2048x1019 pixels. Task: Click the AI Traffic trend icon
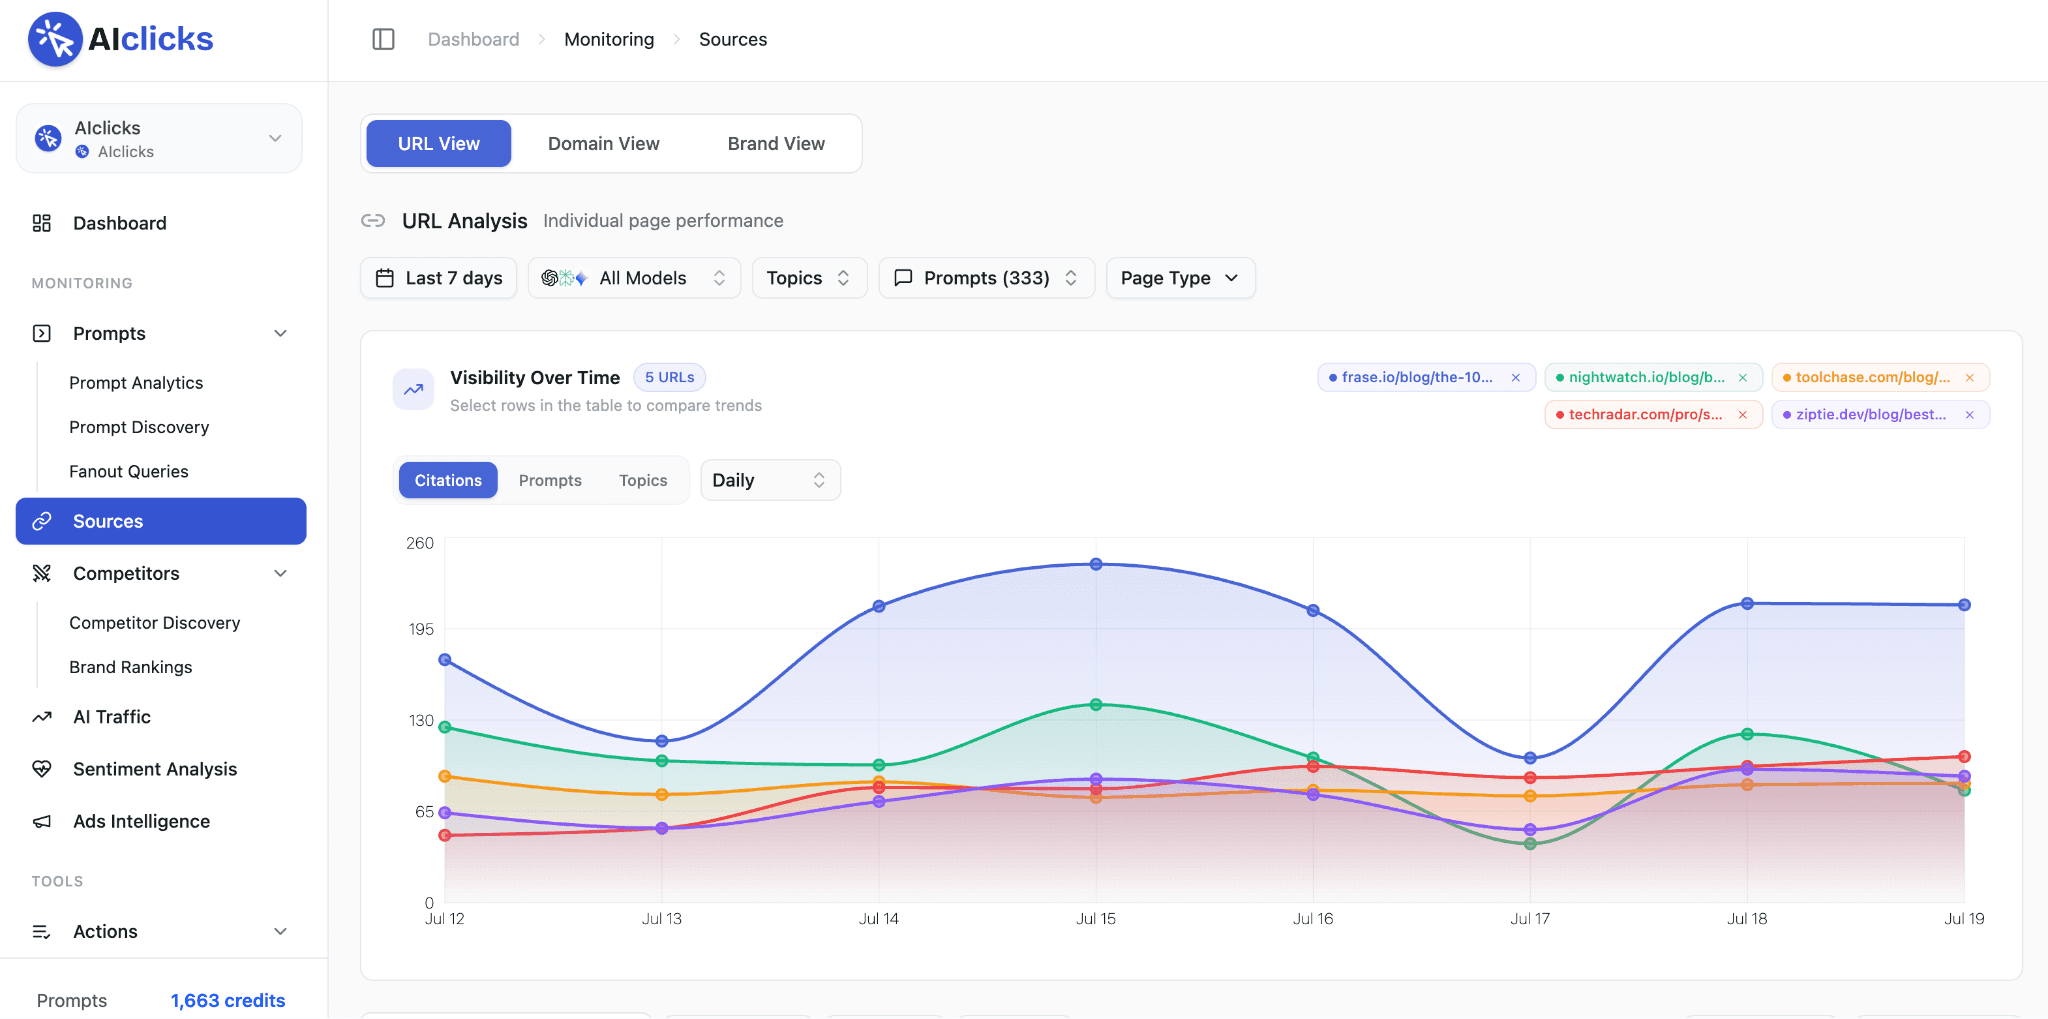(42, 717)
